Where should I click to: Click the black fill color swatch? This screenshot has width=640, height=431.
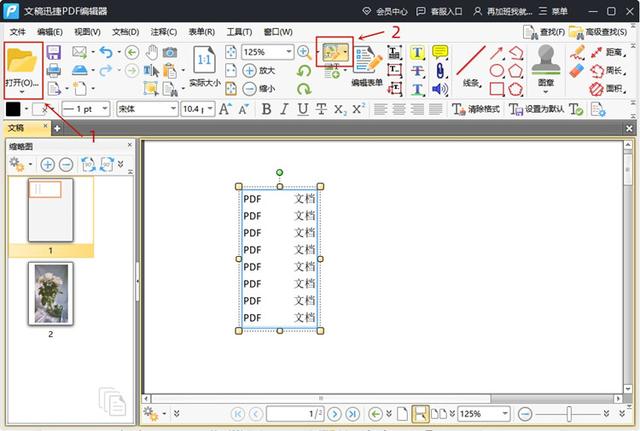[x=13, y=109]
